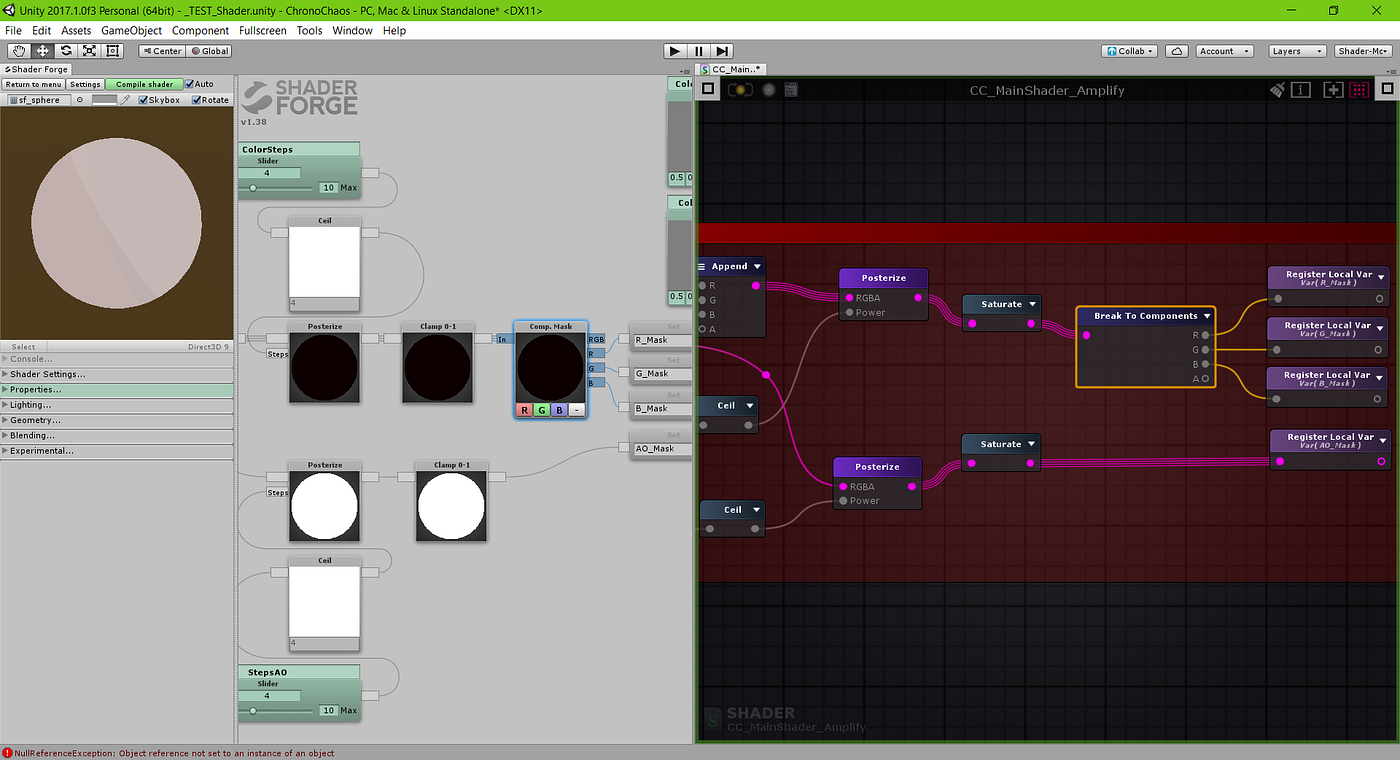
Task: Select the Scale tool in Unity's toolbar
Action: point(90,50)
